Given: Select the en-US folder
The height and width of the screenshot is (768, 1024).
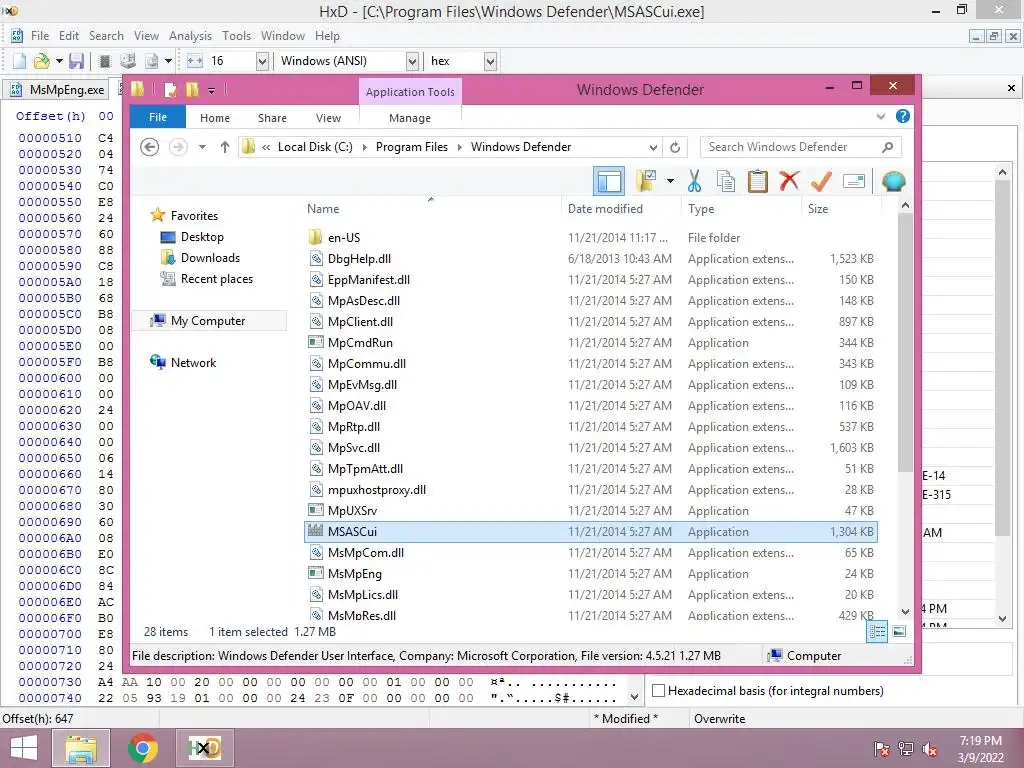Looking at the screenshot, I should pyautogui.click(x=592, y=238).
